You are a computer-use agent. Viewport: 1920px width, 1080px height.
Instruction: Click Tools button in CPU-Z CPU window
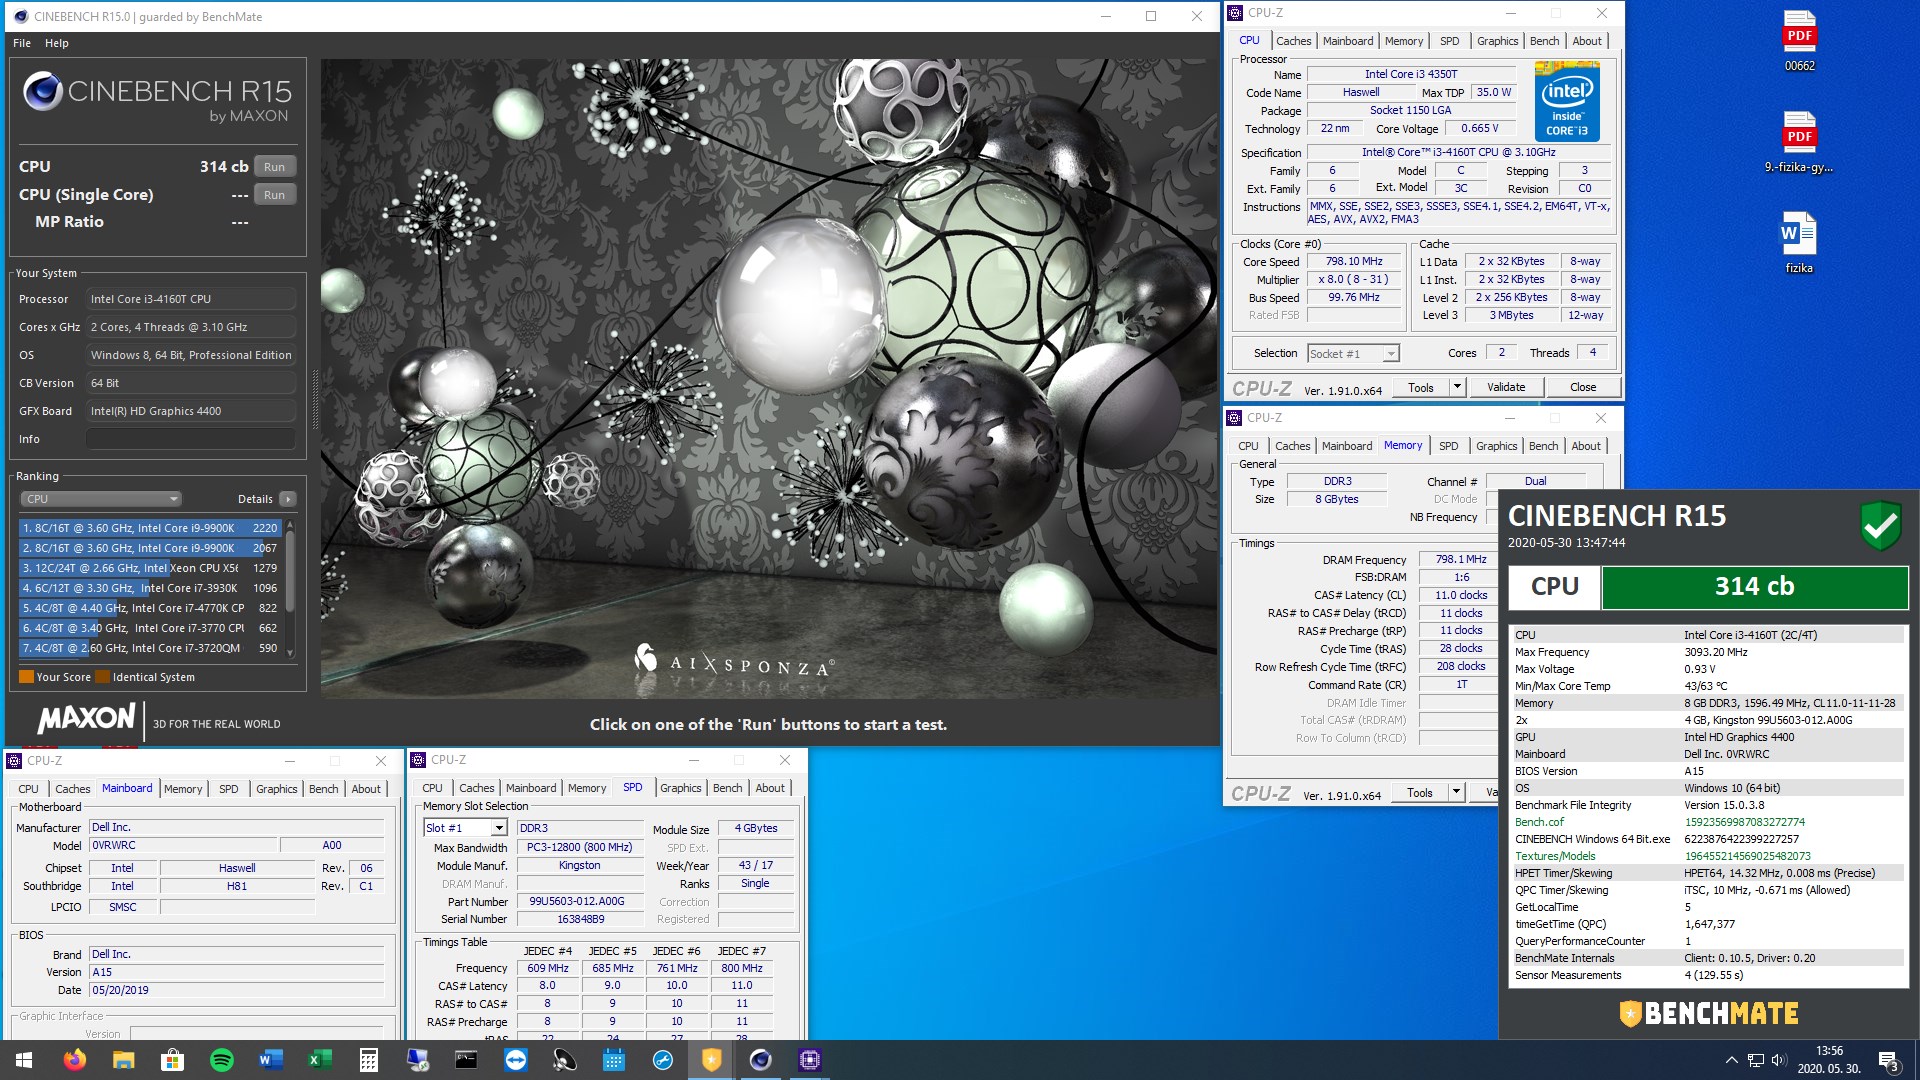click(x=1420, y=387)
